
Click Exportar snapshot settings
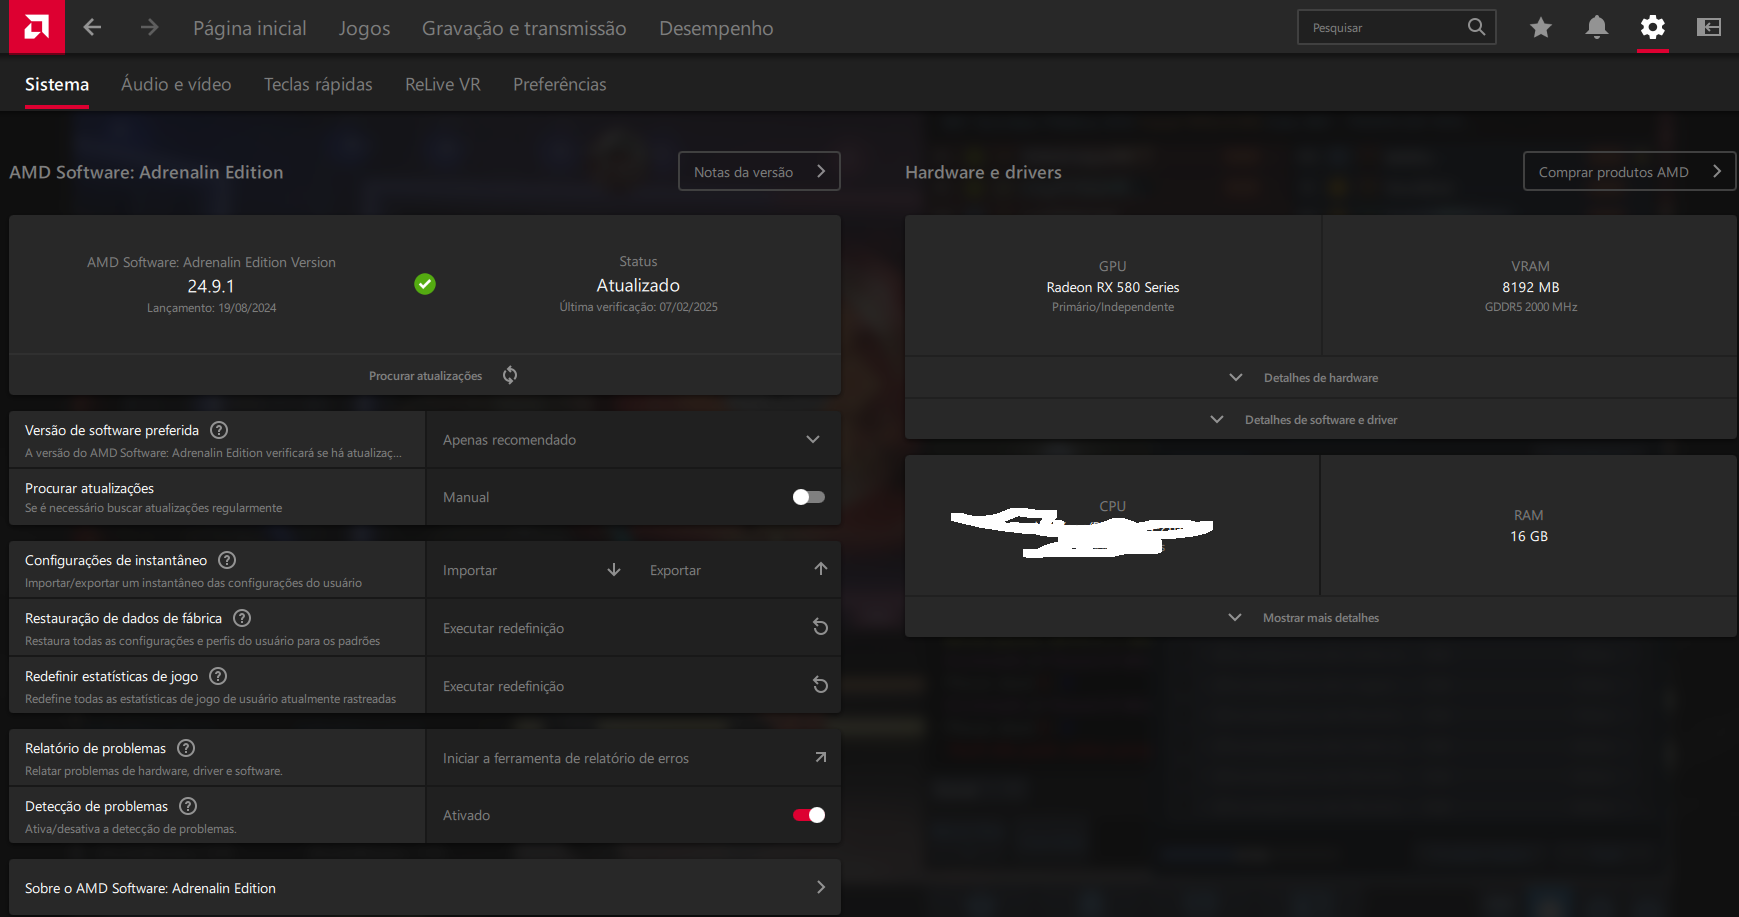675,570
